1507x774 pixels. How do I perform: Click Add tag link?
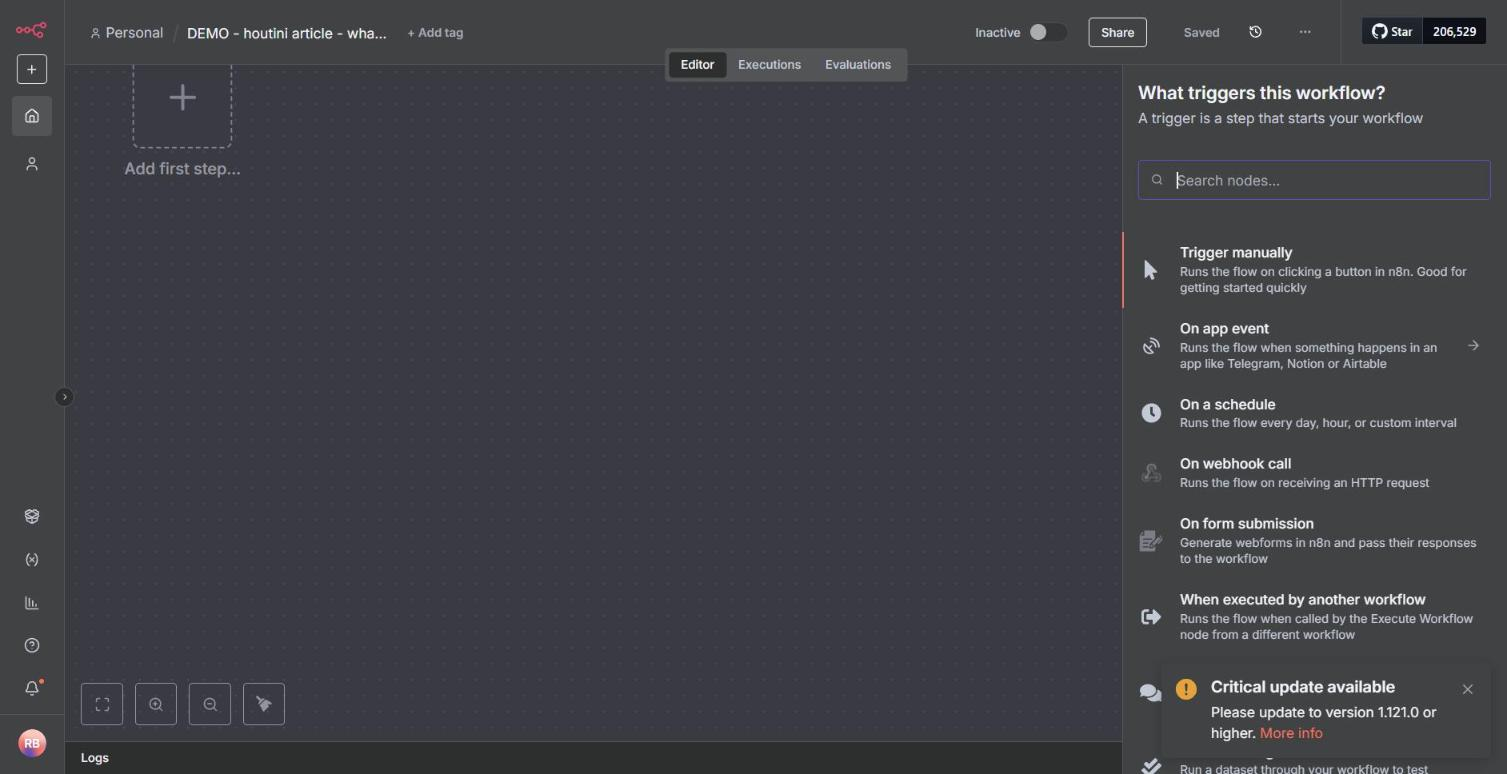(435, 33)
